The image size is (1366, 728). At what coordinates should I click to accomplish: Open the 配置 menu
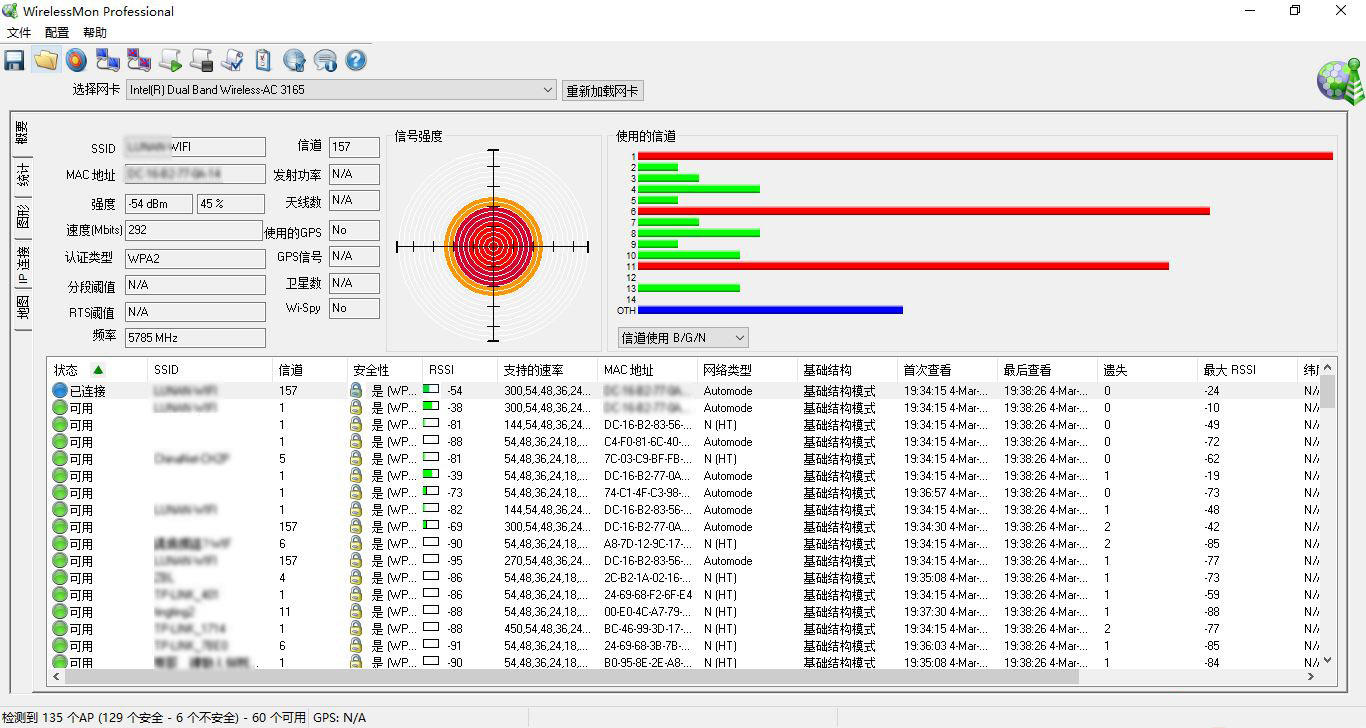(x=58, y=33)
